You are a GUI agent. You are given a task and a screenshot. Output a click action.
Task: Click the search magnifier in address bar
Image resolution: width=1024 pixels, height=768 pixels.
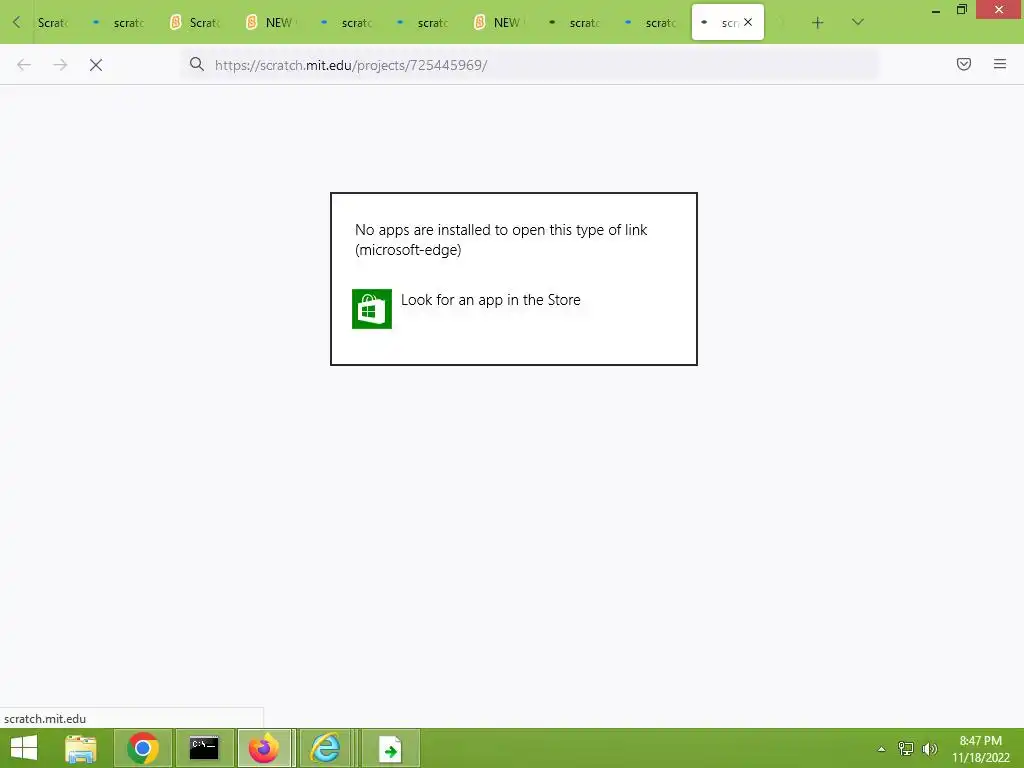197,64
